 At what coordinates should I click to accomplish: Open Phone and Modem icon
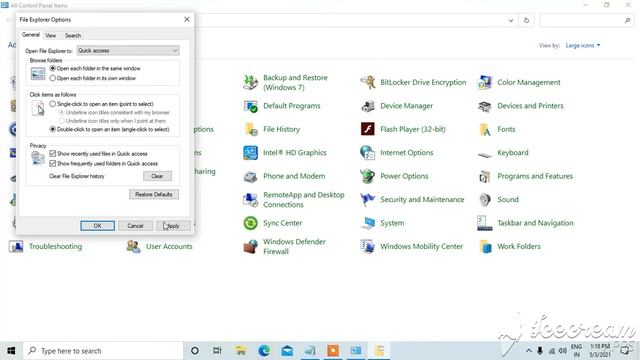point(250,176)
